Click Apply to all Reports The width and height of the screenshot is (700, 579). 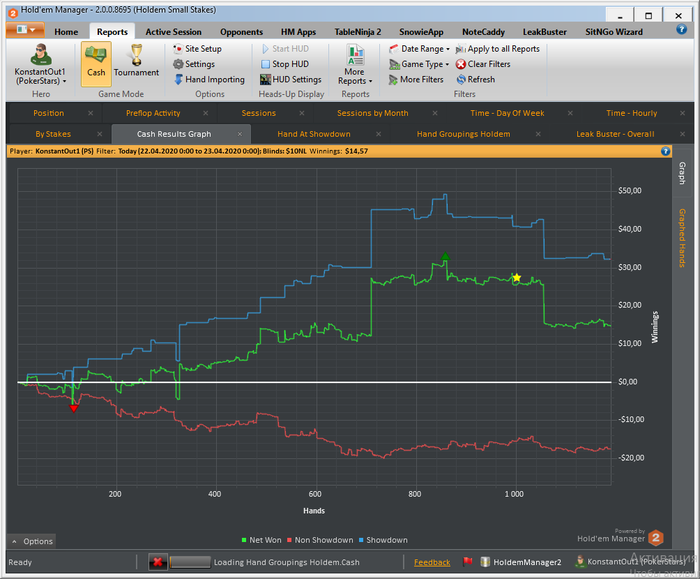coord(497,49)
